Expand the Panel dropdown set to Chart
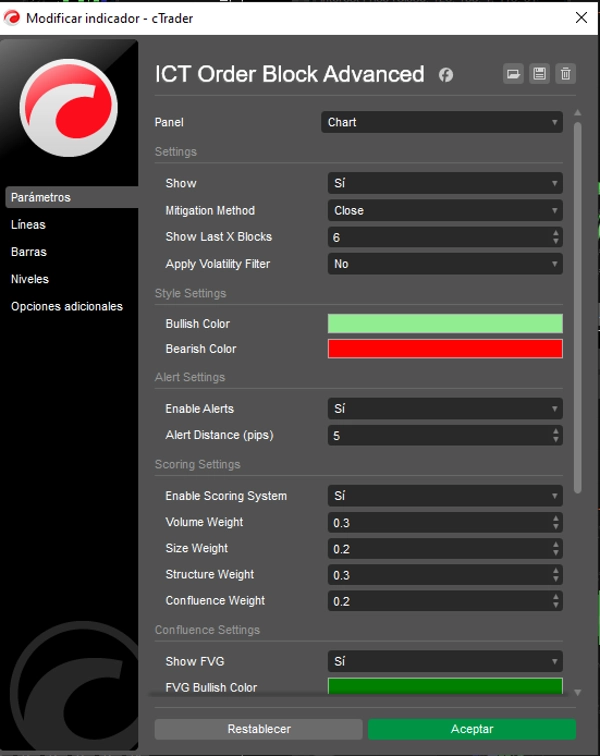 (x=445, y=122)
